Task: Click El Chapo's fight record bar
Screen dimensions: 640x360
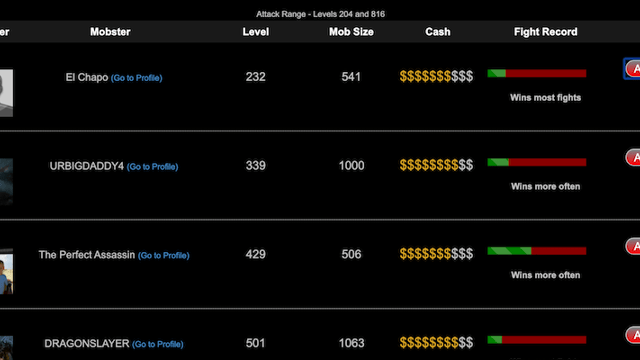Action: 537,73
